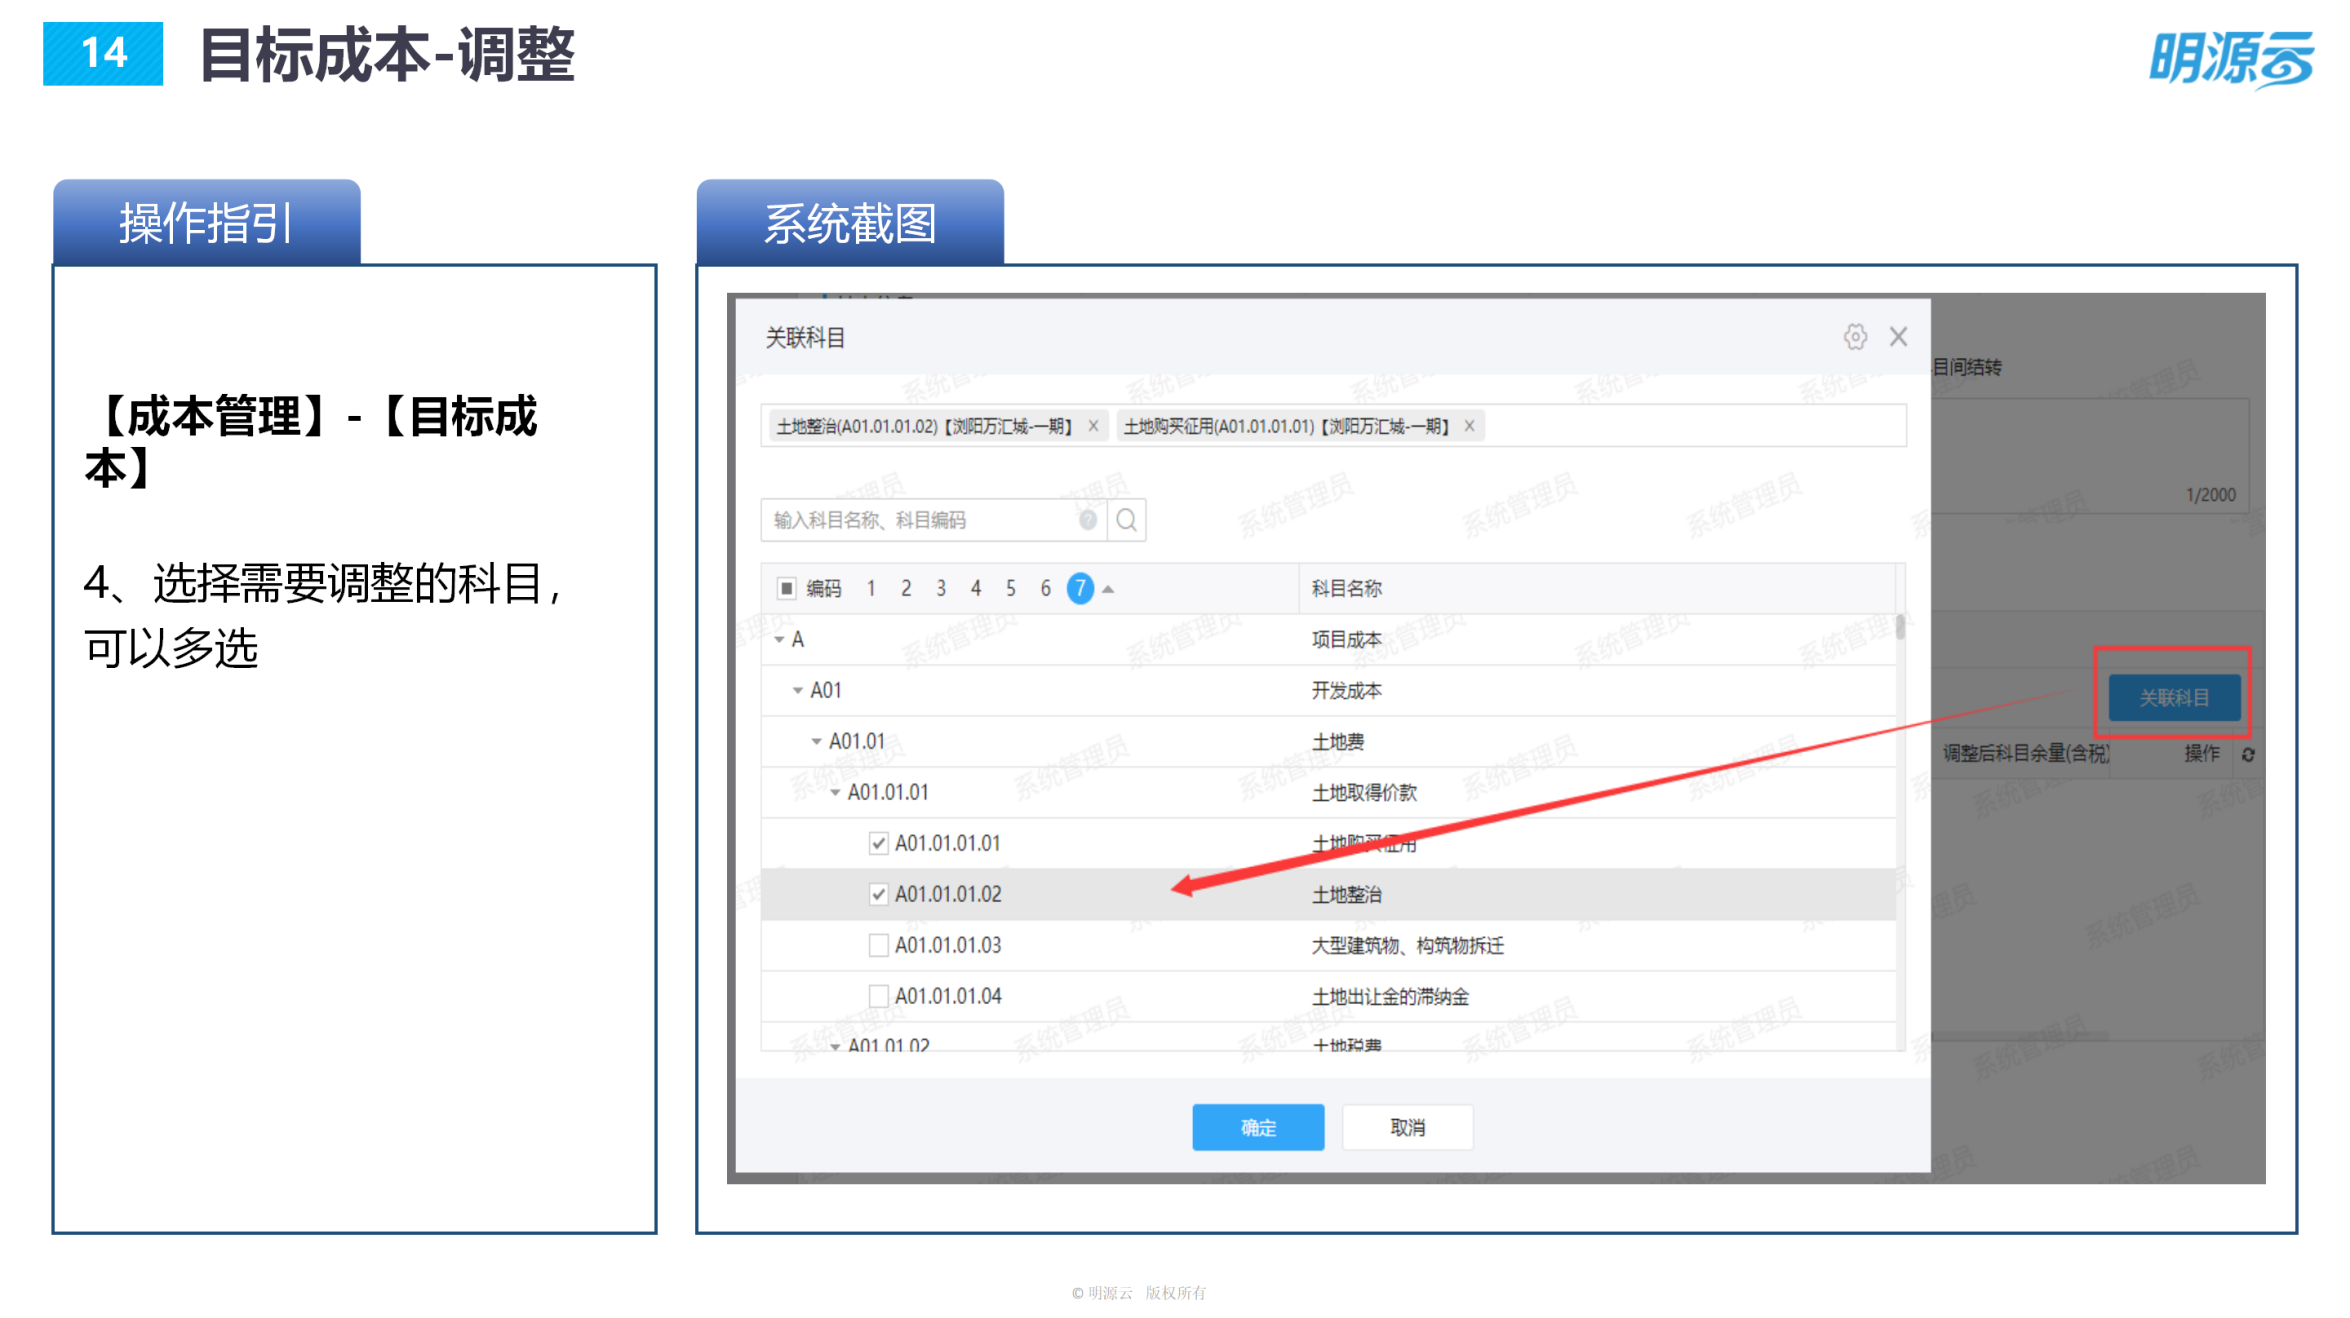Check subject A01.01.01.03 大型建筑物、构筑物拆迁
2350x1318 pixels.
tap(878, 945)
